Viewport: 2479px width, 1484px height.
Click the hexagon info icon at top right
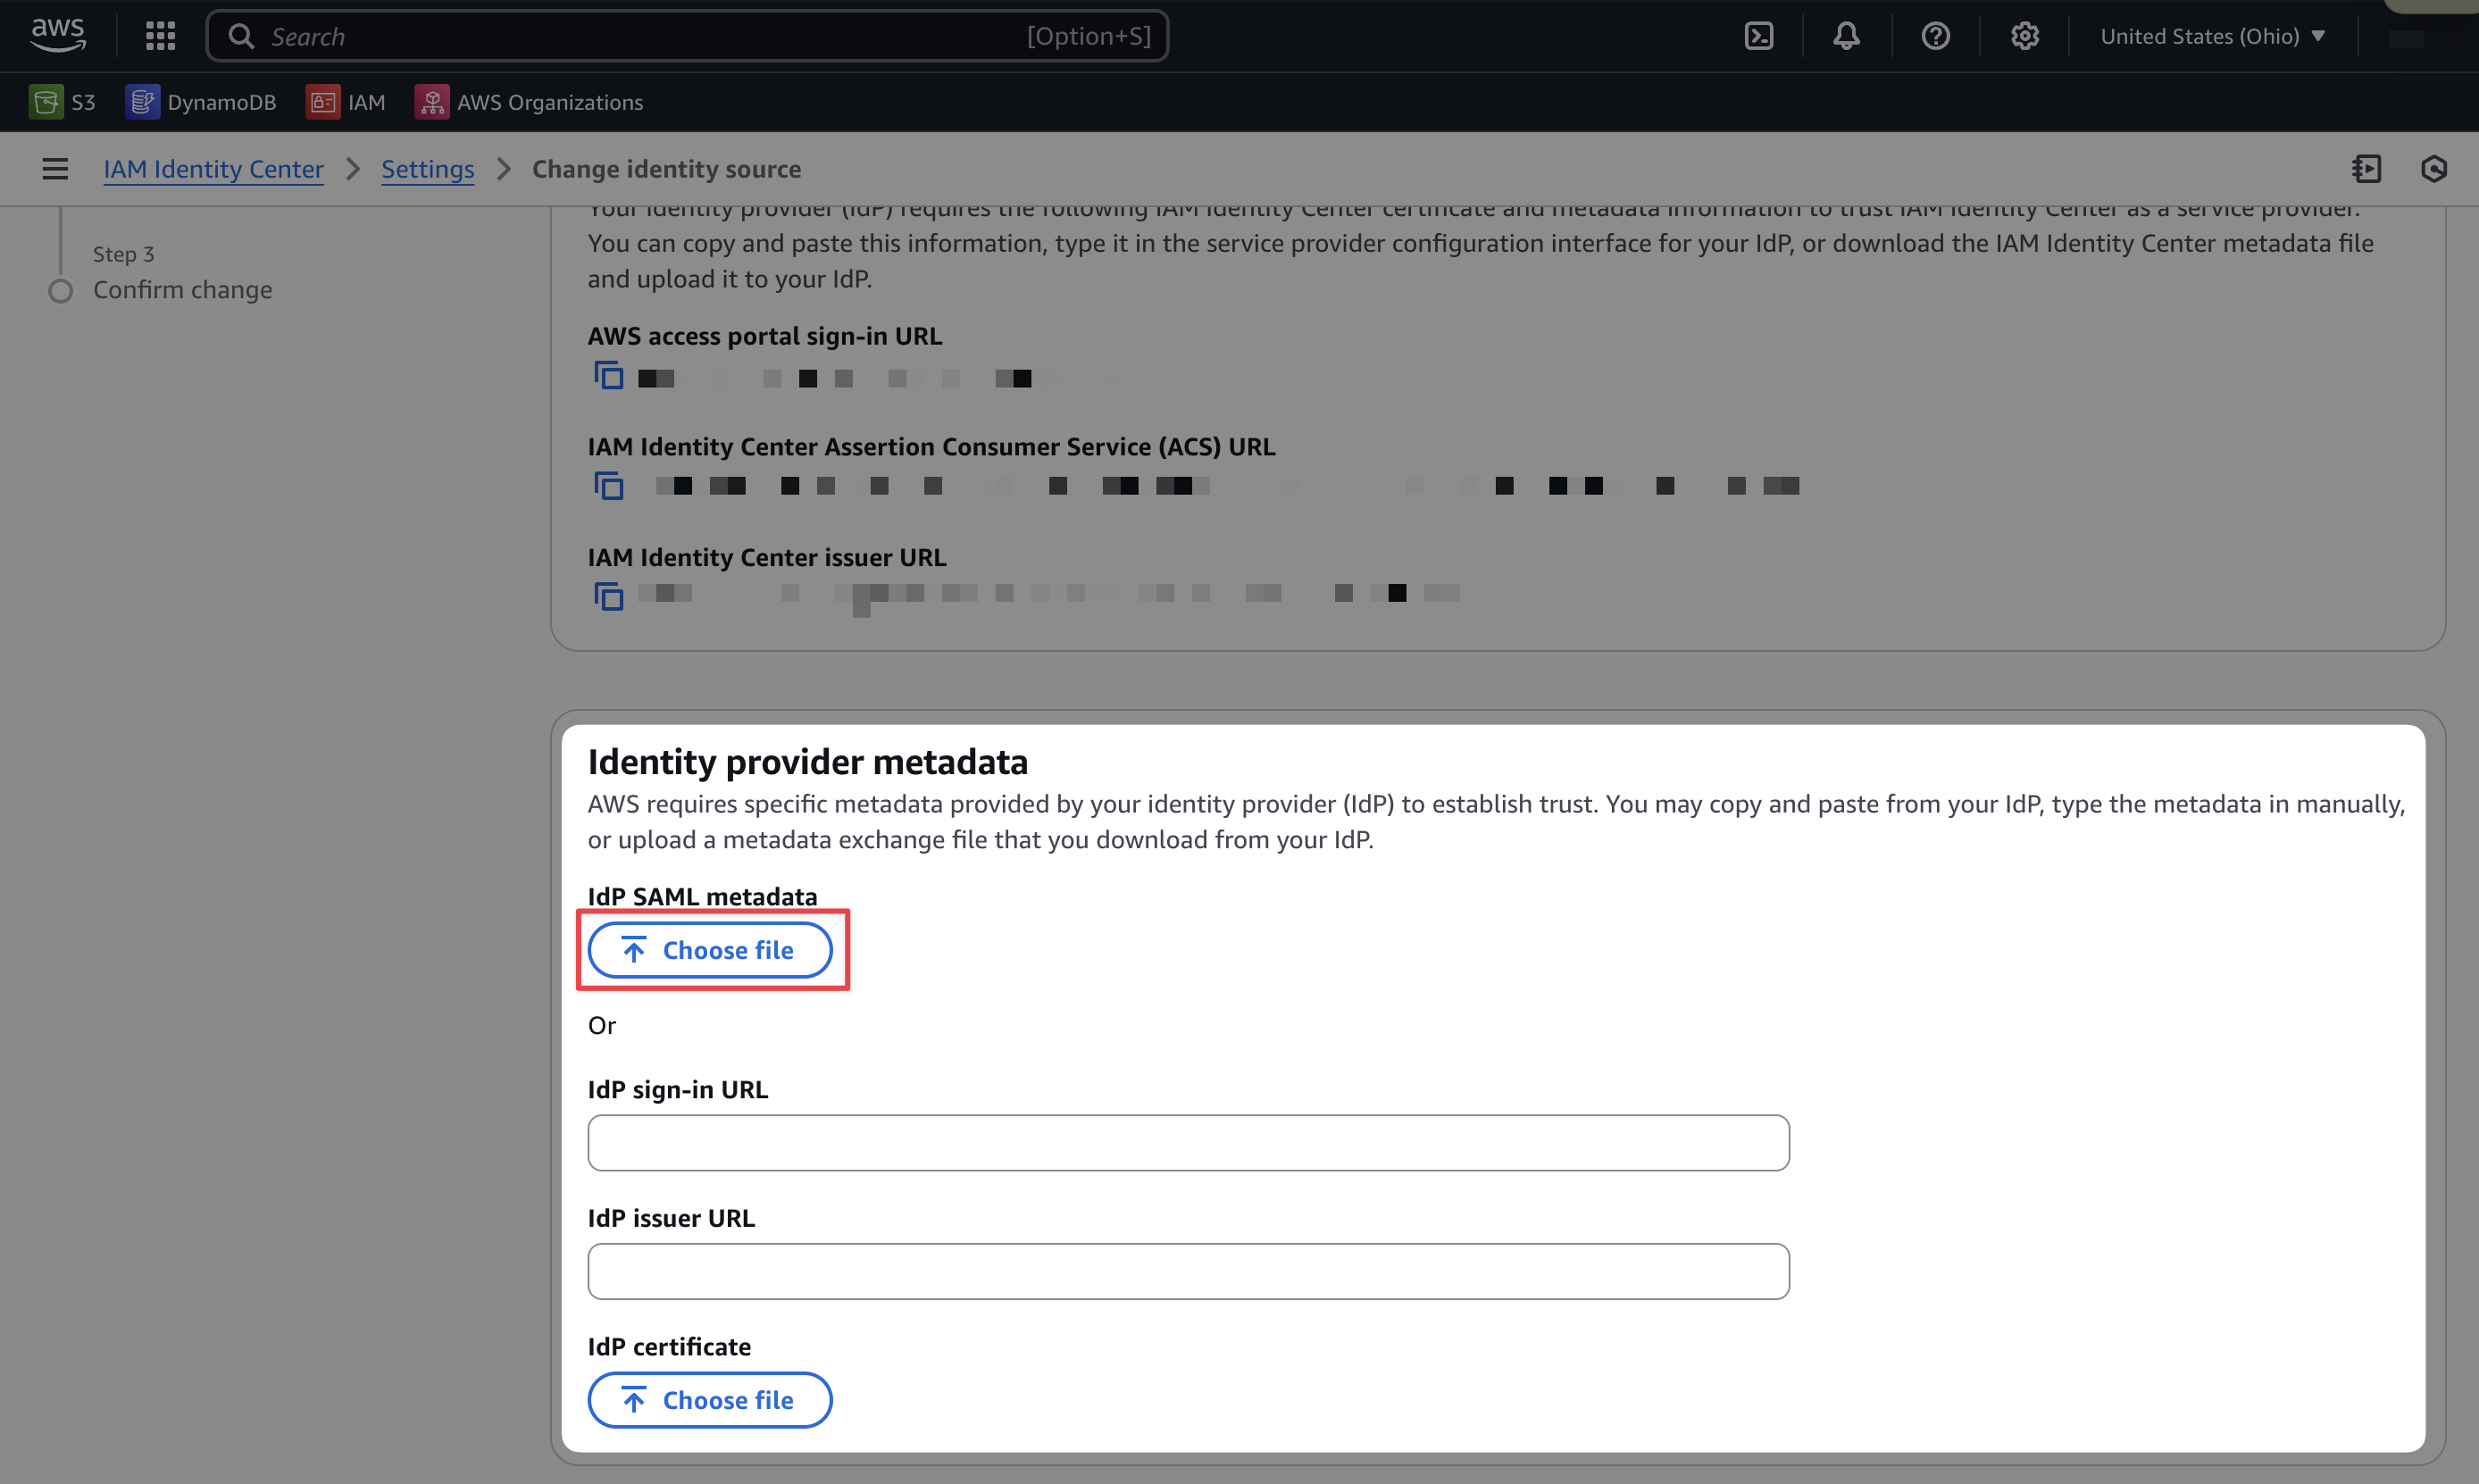pos(2433,169)
